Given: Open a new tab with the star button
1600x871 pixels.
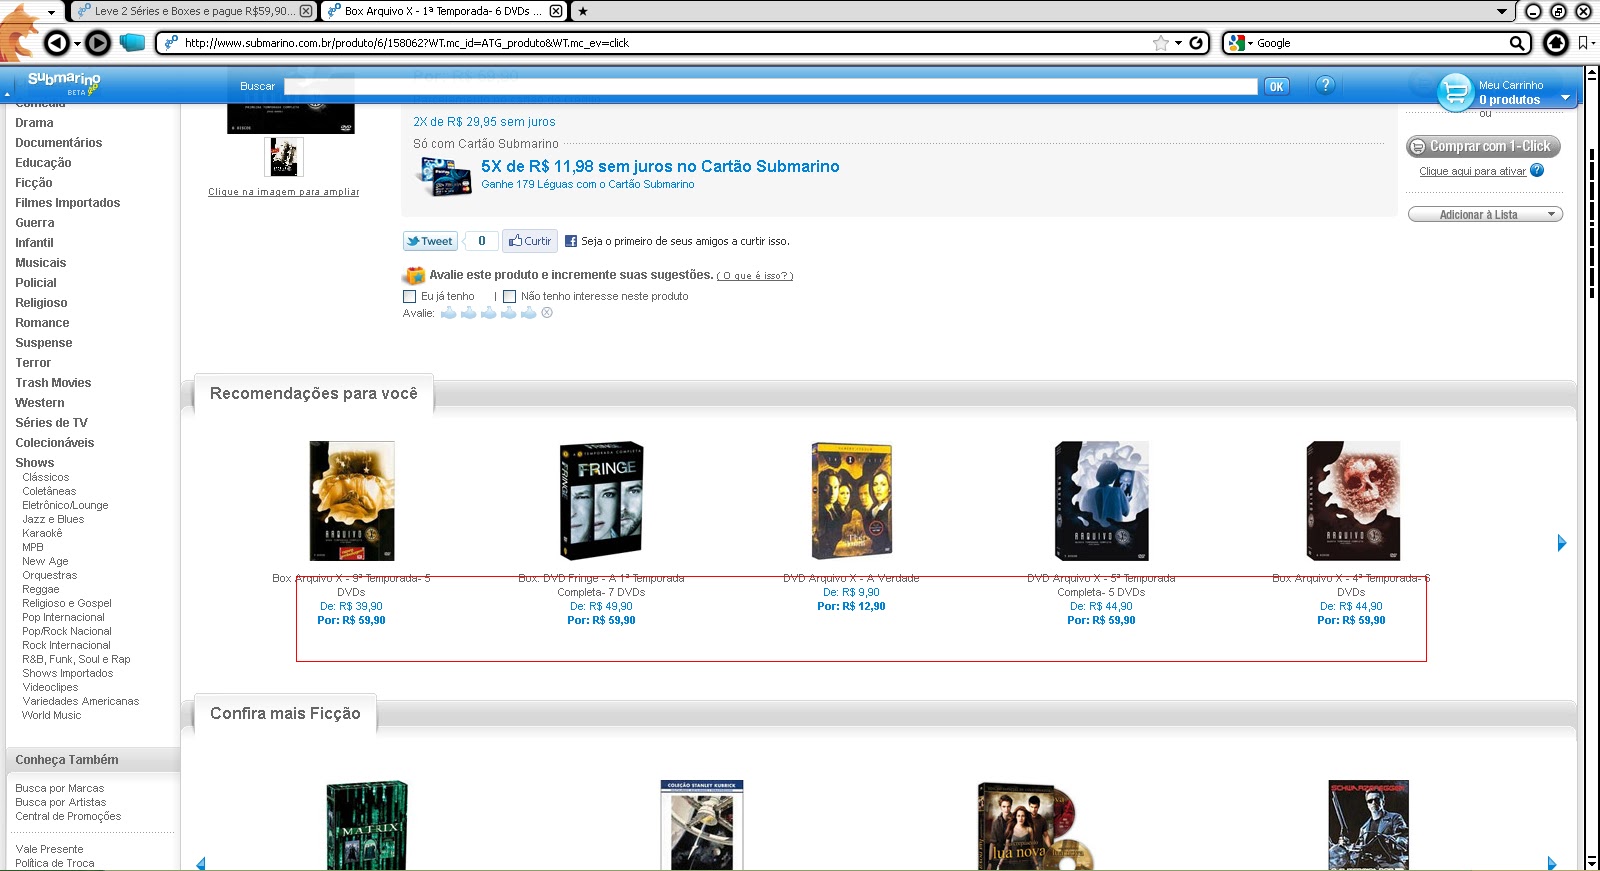Looking at the screenshot, I should coord(583,11).
